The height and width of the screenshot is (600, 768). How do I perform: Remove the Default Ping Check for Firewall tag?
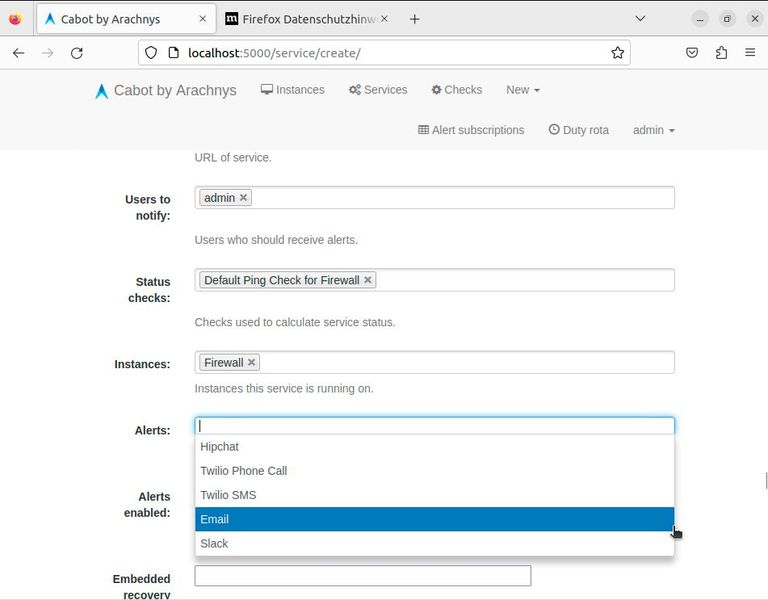[368, 280]
